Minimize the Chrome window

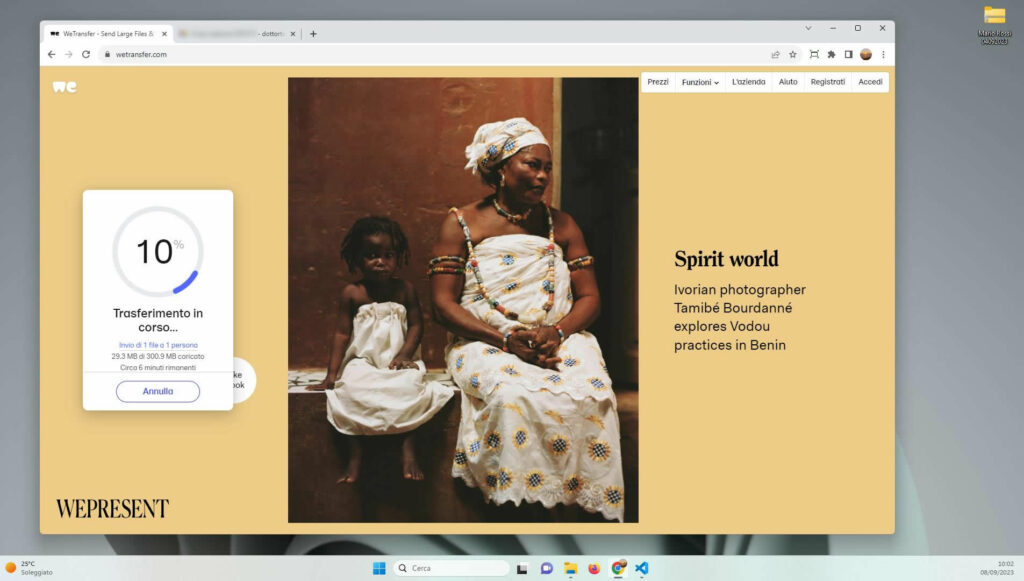833,28
